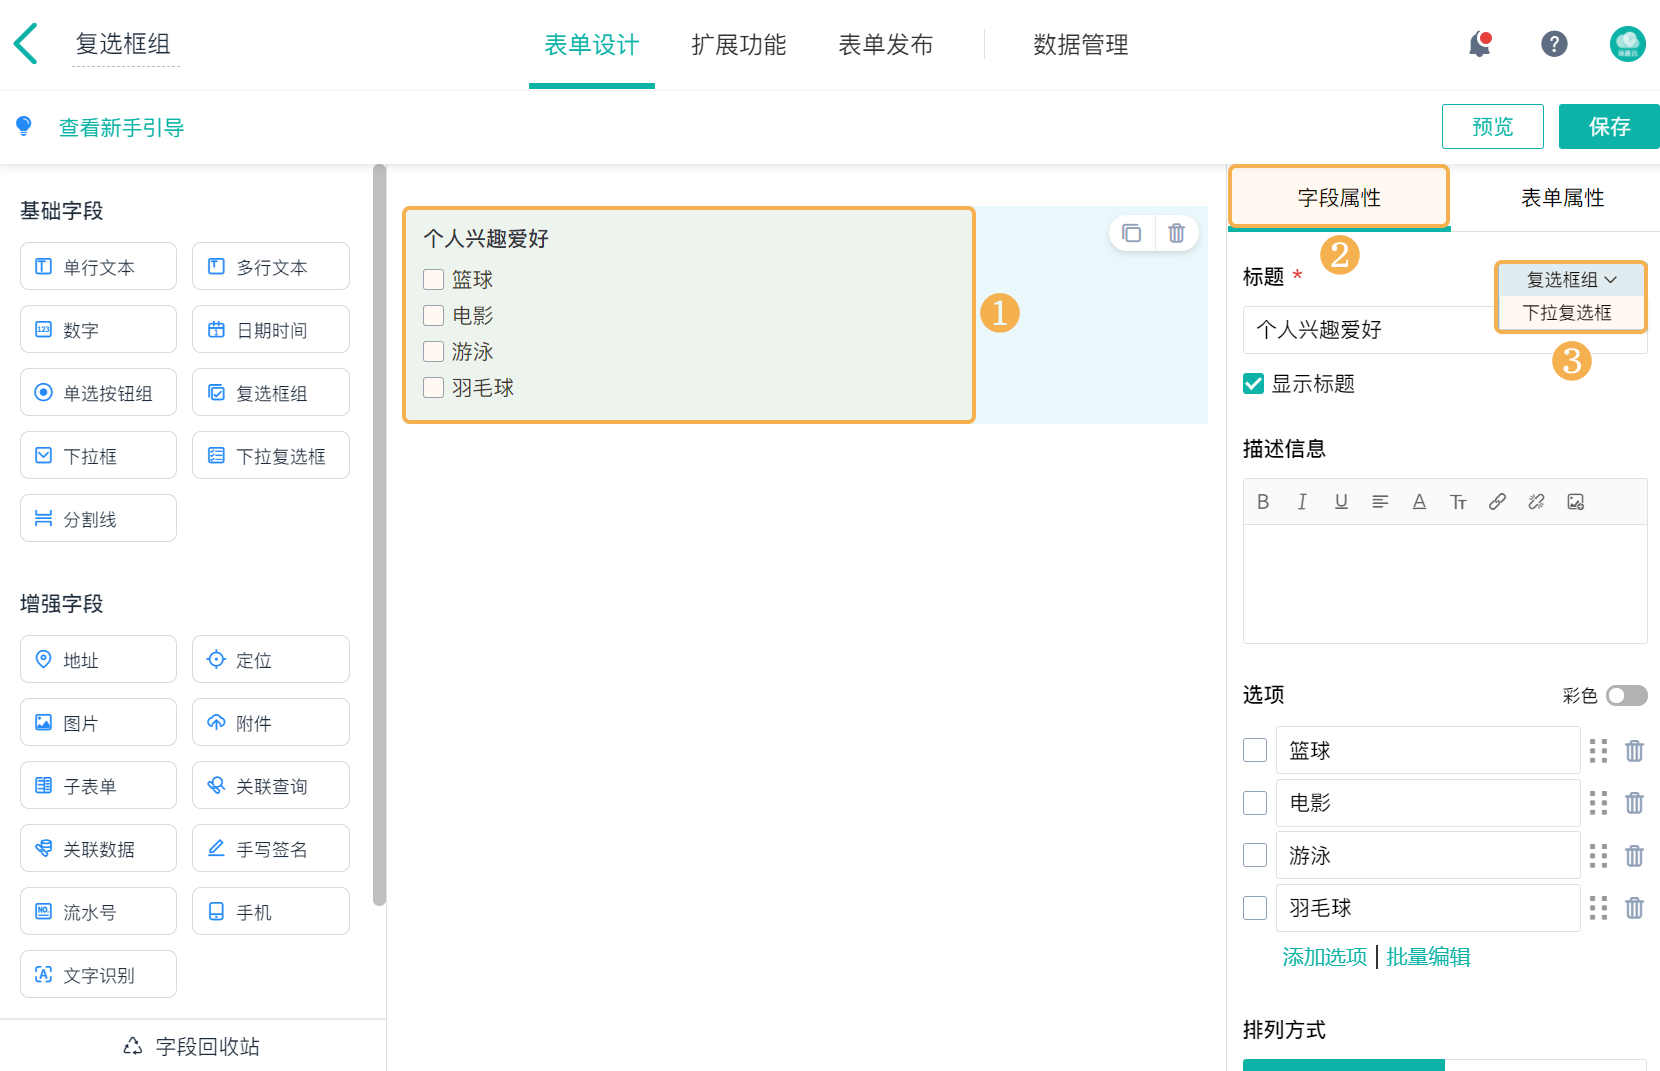Open the help question mark icon
This screenshot has width=1660, height=1071.
click(1554, 44)
